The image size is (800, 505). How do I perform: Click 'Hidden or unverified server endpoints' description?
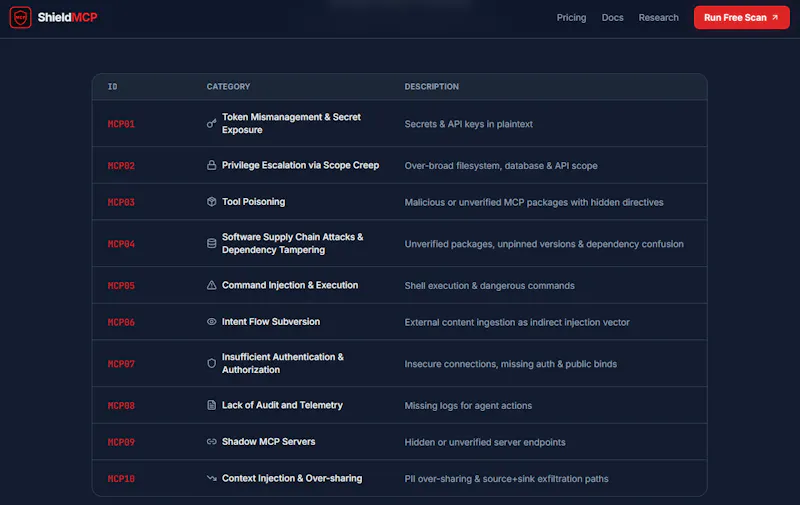485,442
